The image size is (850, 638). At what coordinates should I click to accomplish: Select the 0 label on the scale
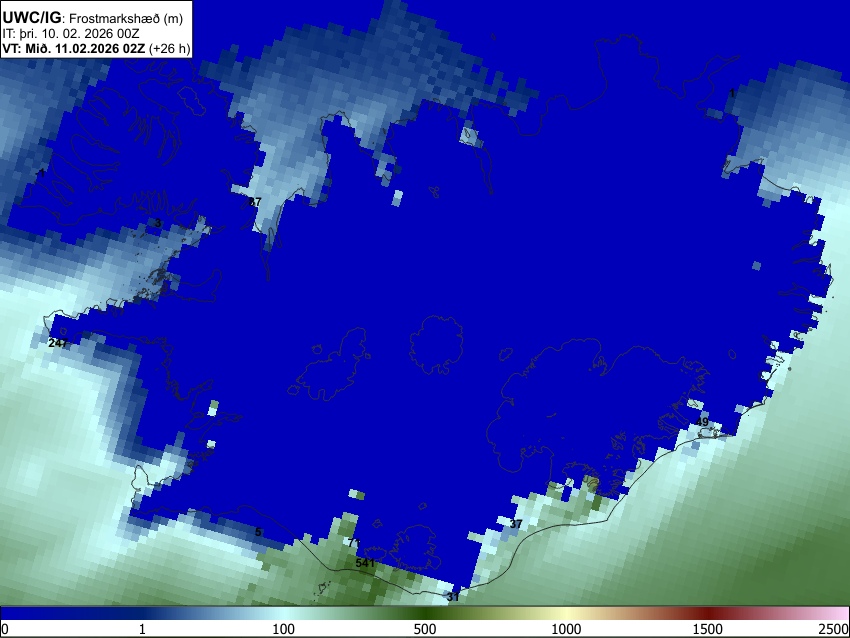coord(5,629)
